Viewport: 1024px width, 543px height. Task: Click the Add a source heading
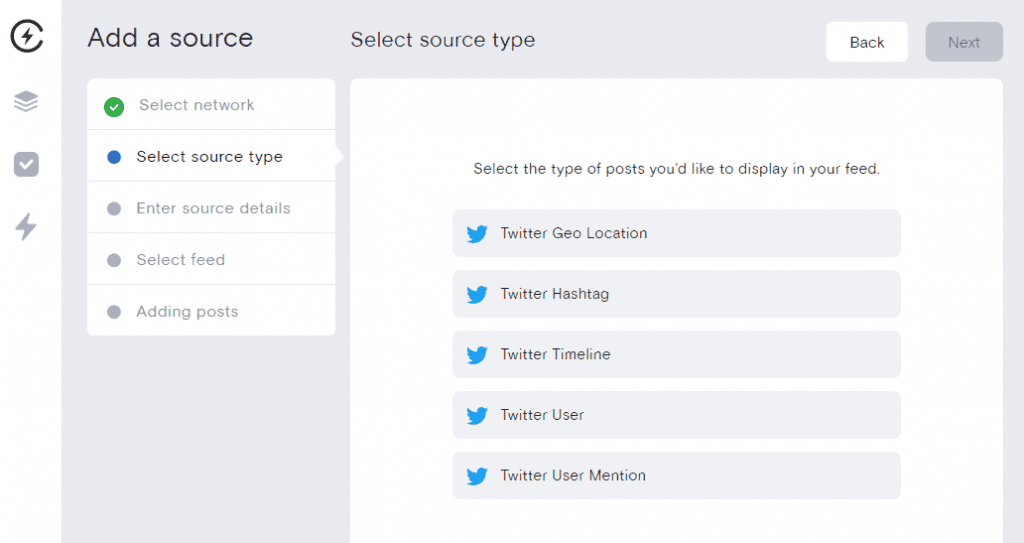170,38
